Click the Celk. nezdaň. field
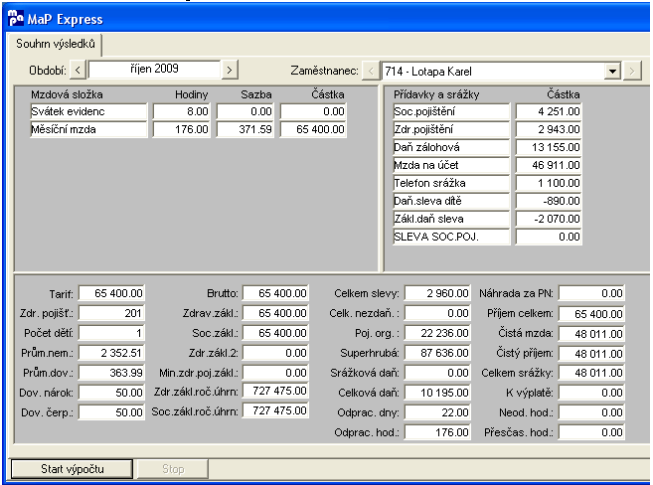 (437, 313)
